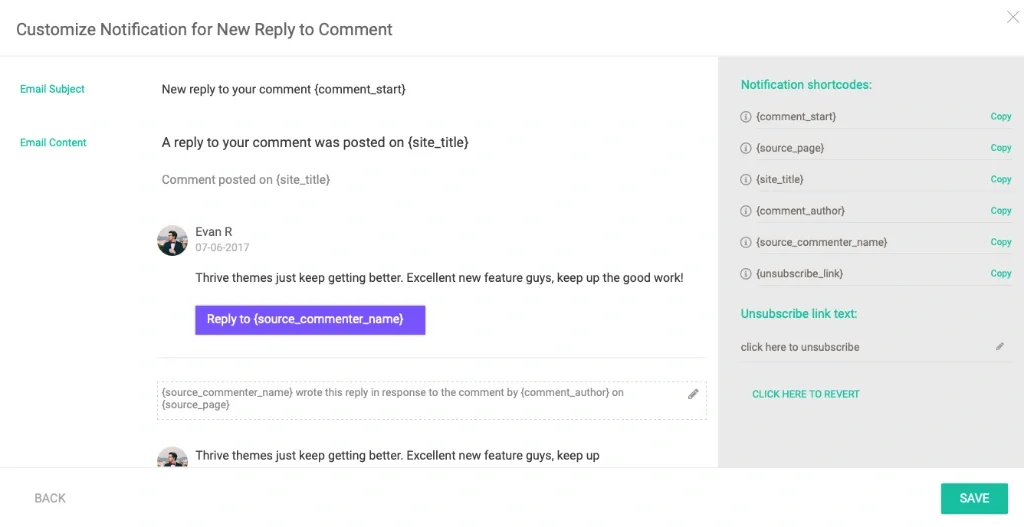Edit unsubscribe link text with pencil icon
1024x527 pixels.
(999, 346)
